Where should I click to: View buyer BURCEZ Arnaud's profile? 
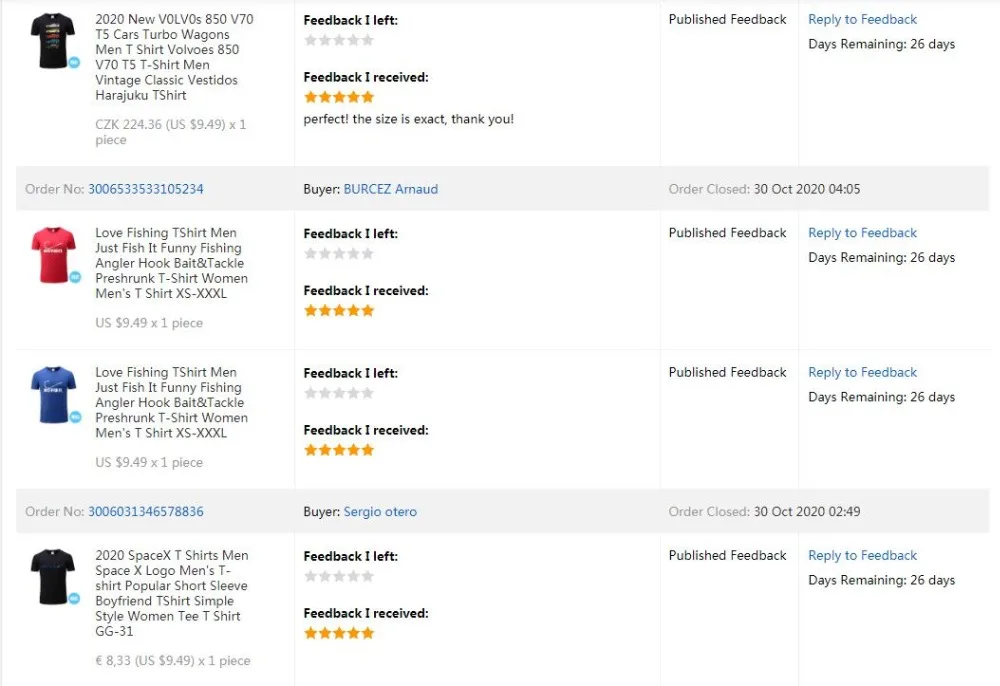pos(390,189)
